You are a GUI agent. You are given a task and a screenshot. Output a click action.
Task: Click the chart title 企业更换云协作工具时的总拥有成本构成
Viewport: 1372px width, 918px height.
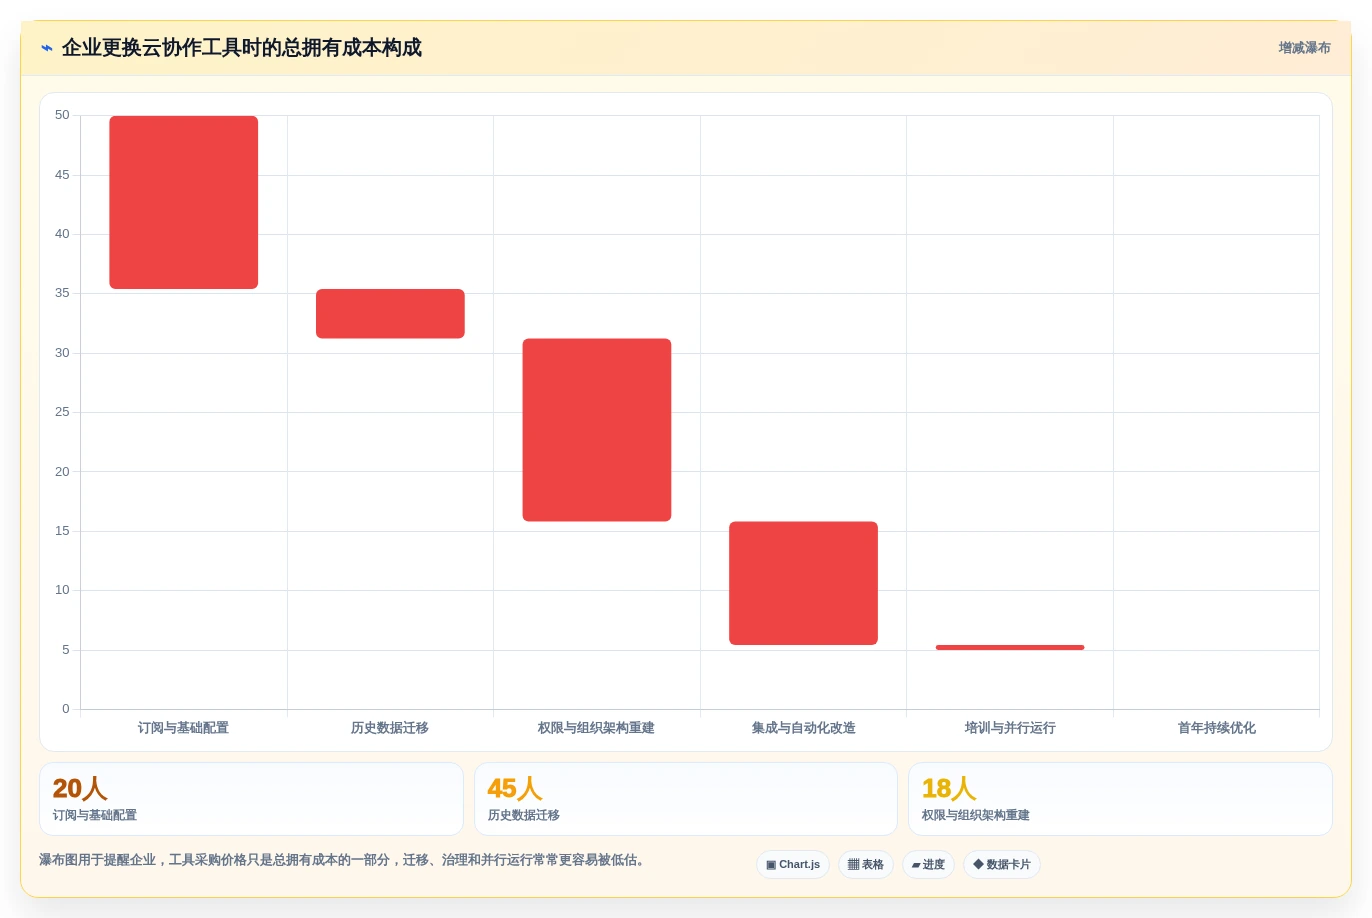[242, 48]
